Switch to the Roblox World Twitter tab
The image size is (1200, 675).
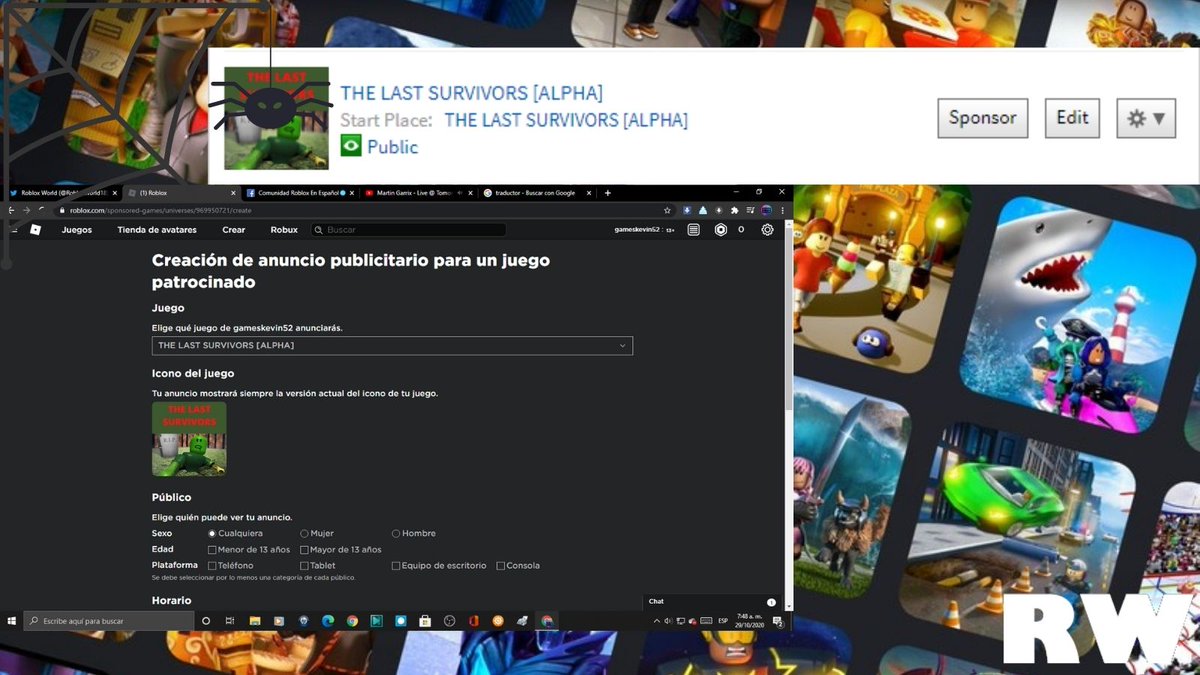(x=62, y=192)
